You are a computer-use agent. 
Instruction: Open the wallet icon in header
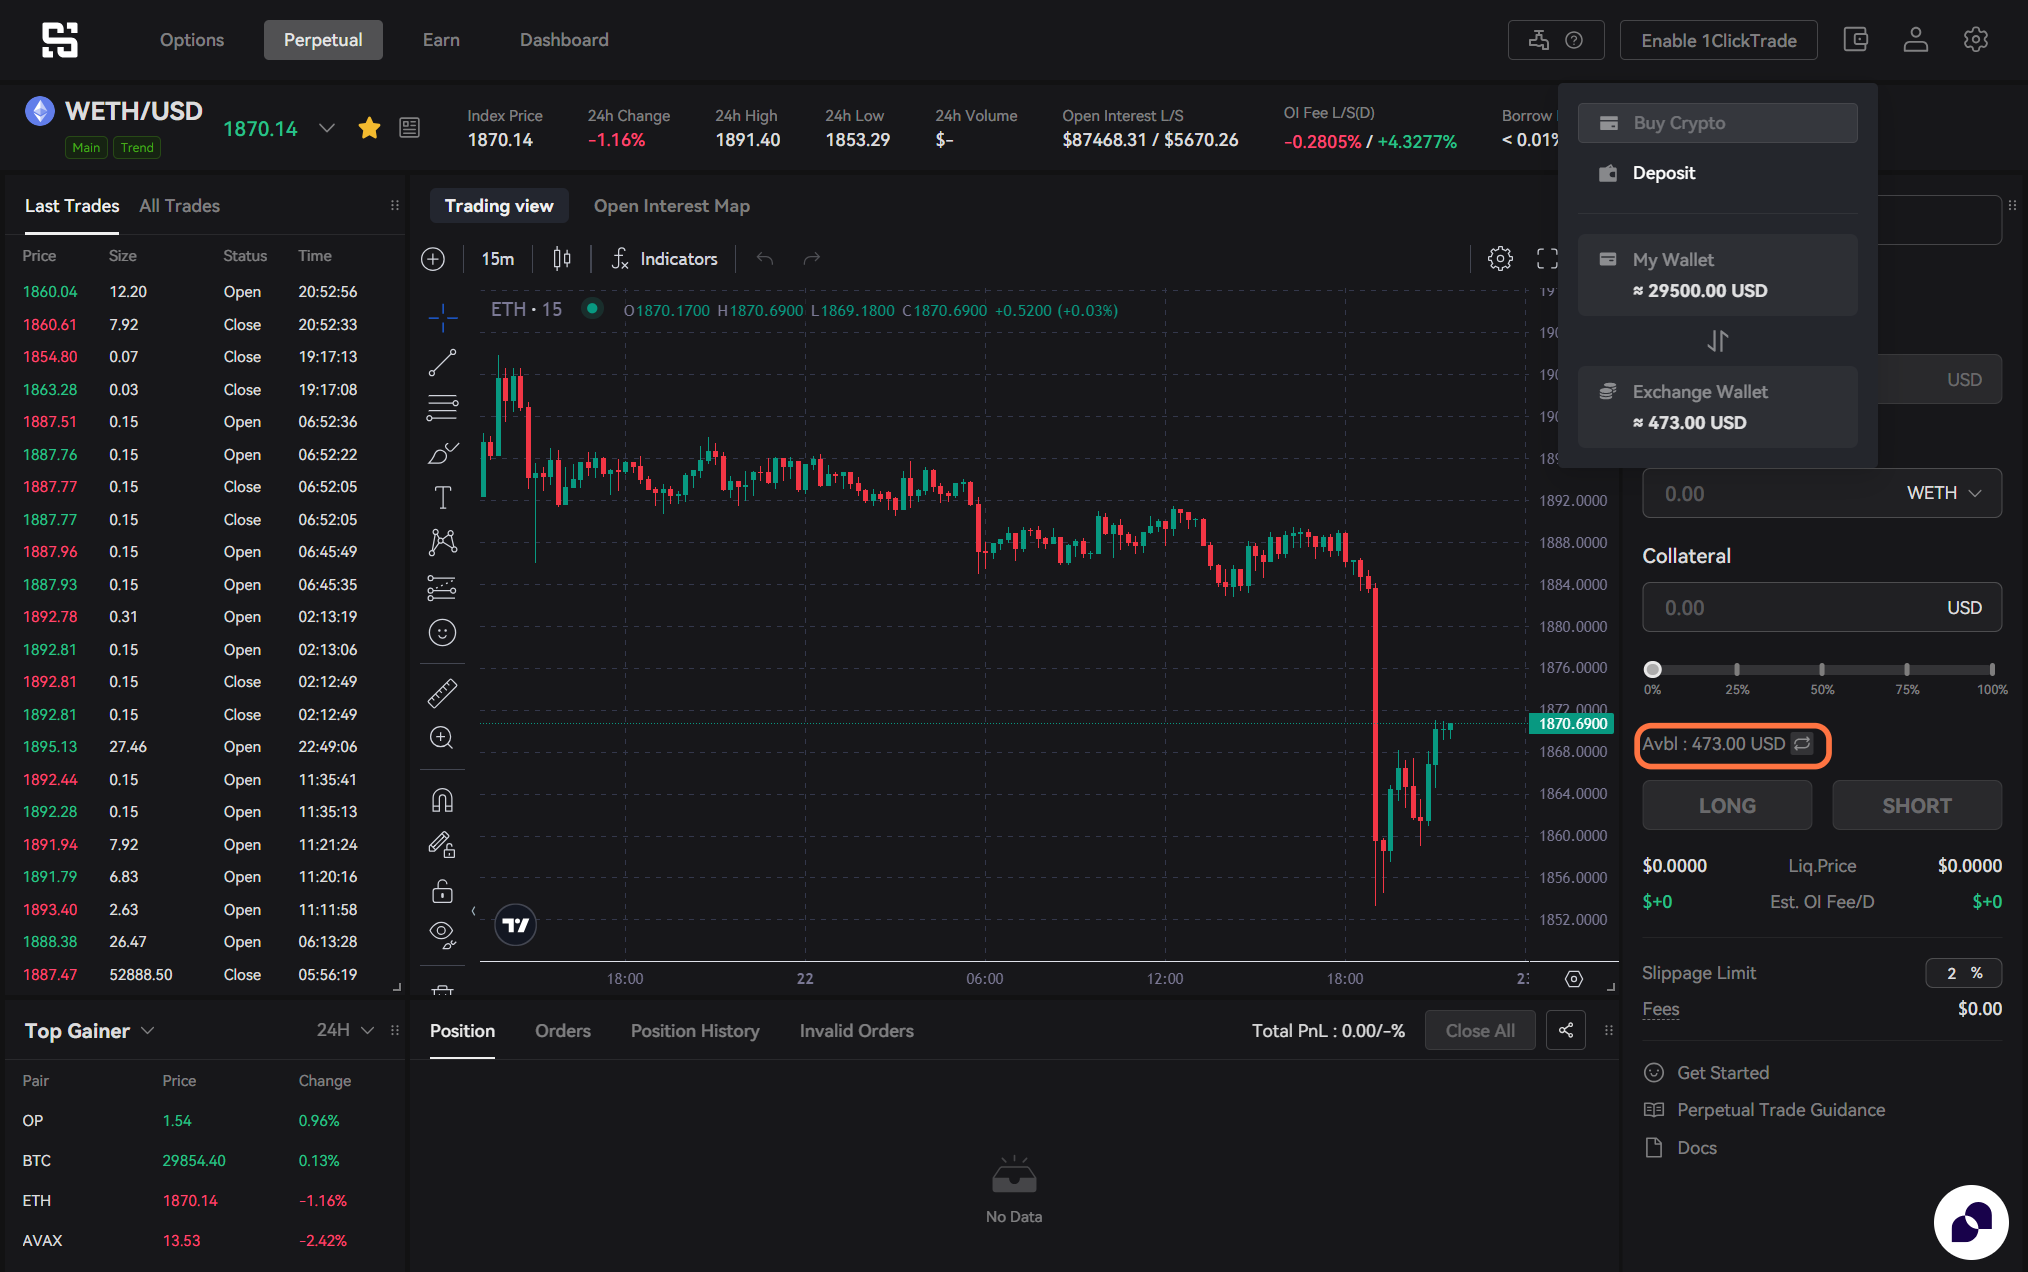pyautogui.click(x=1856, y=40)
